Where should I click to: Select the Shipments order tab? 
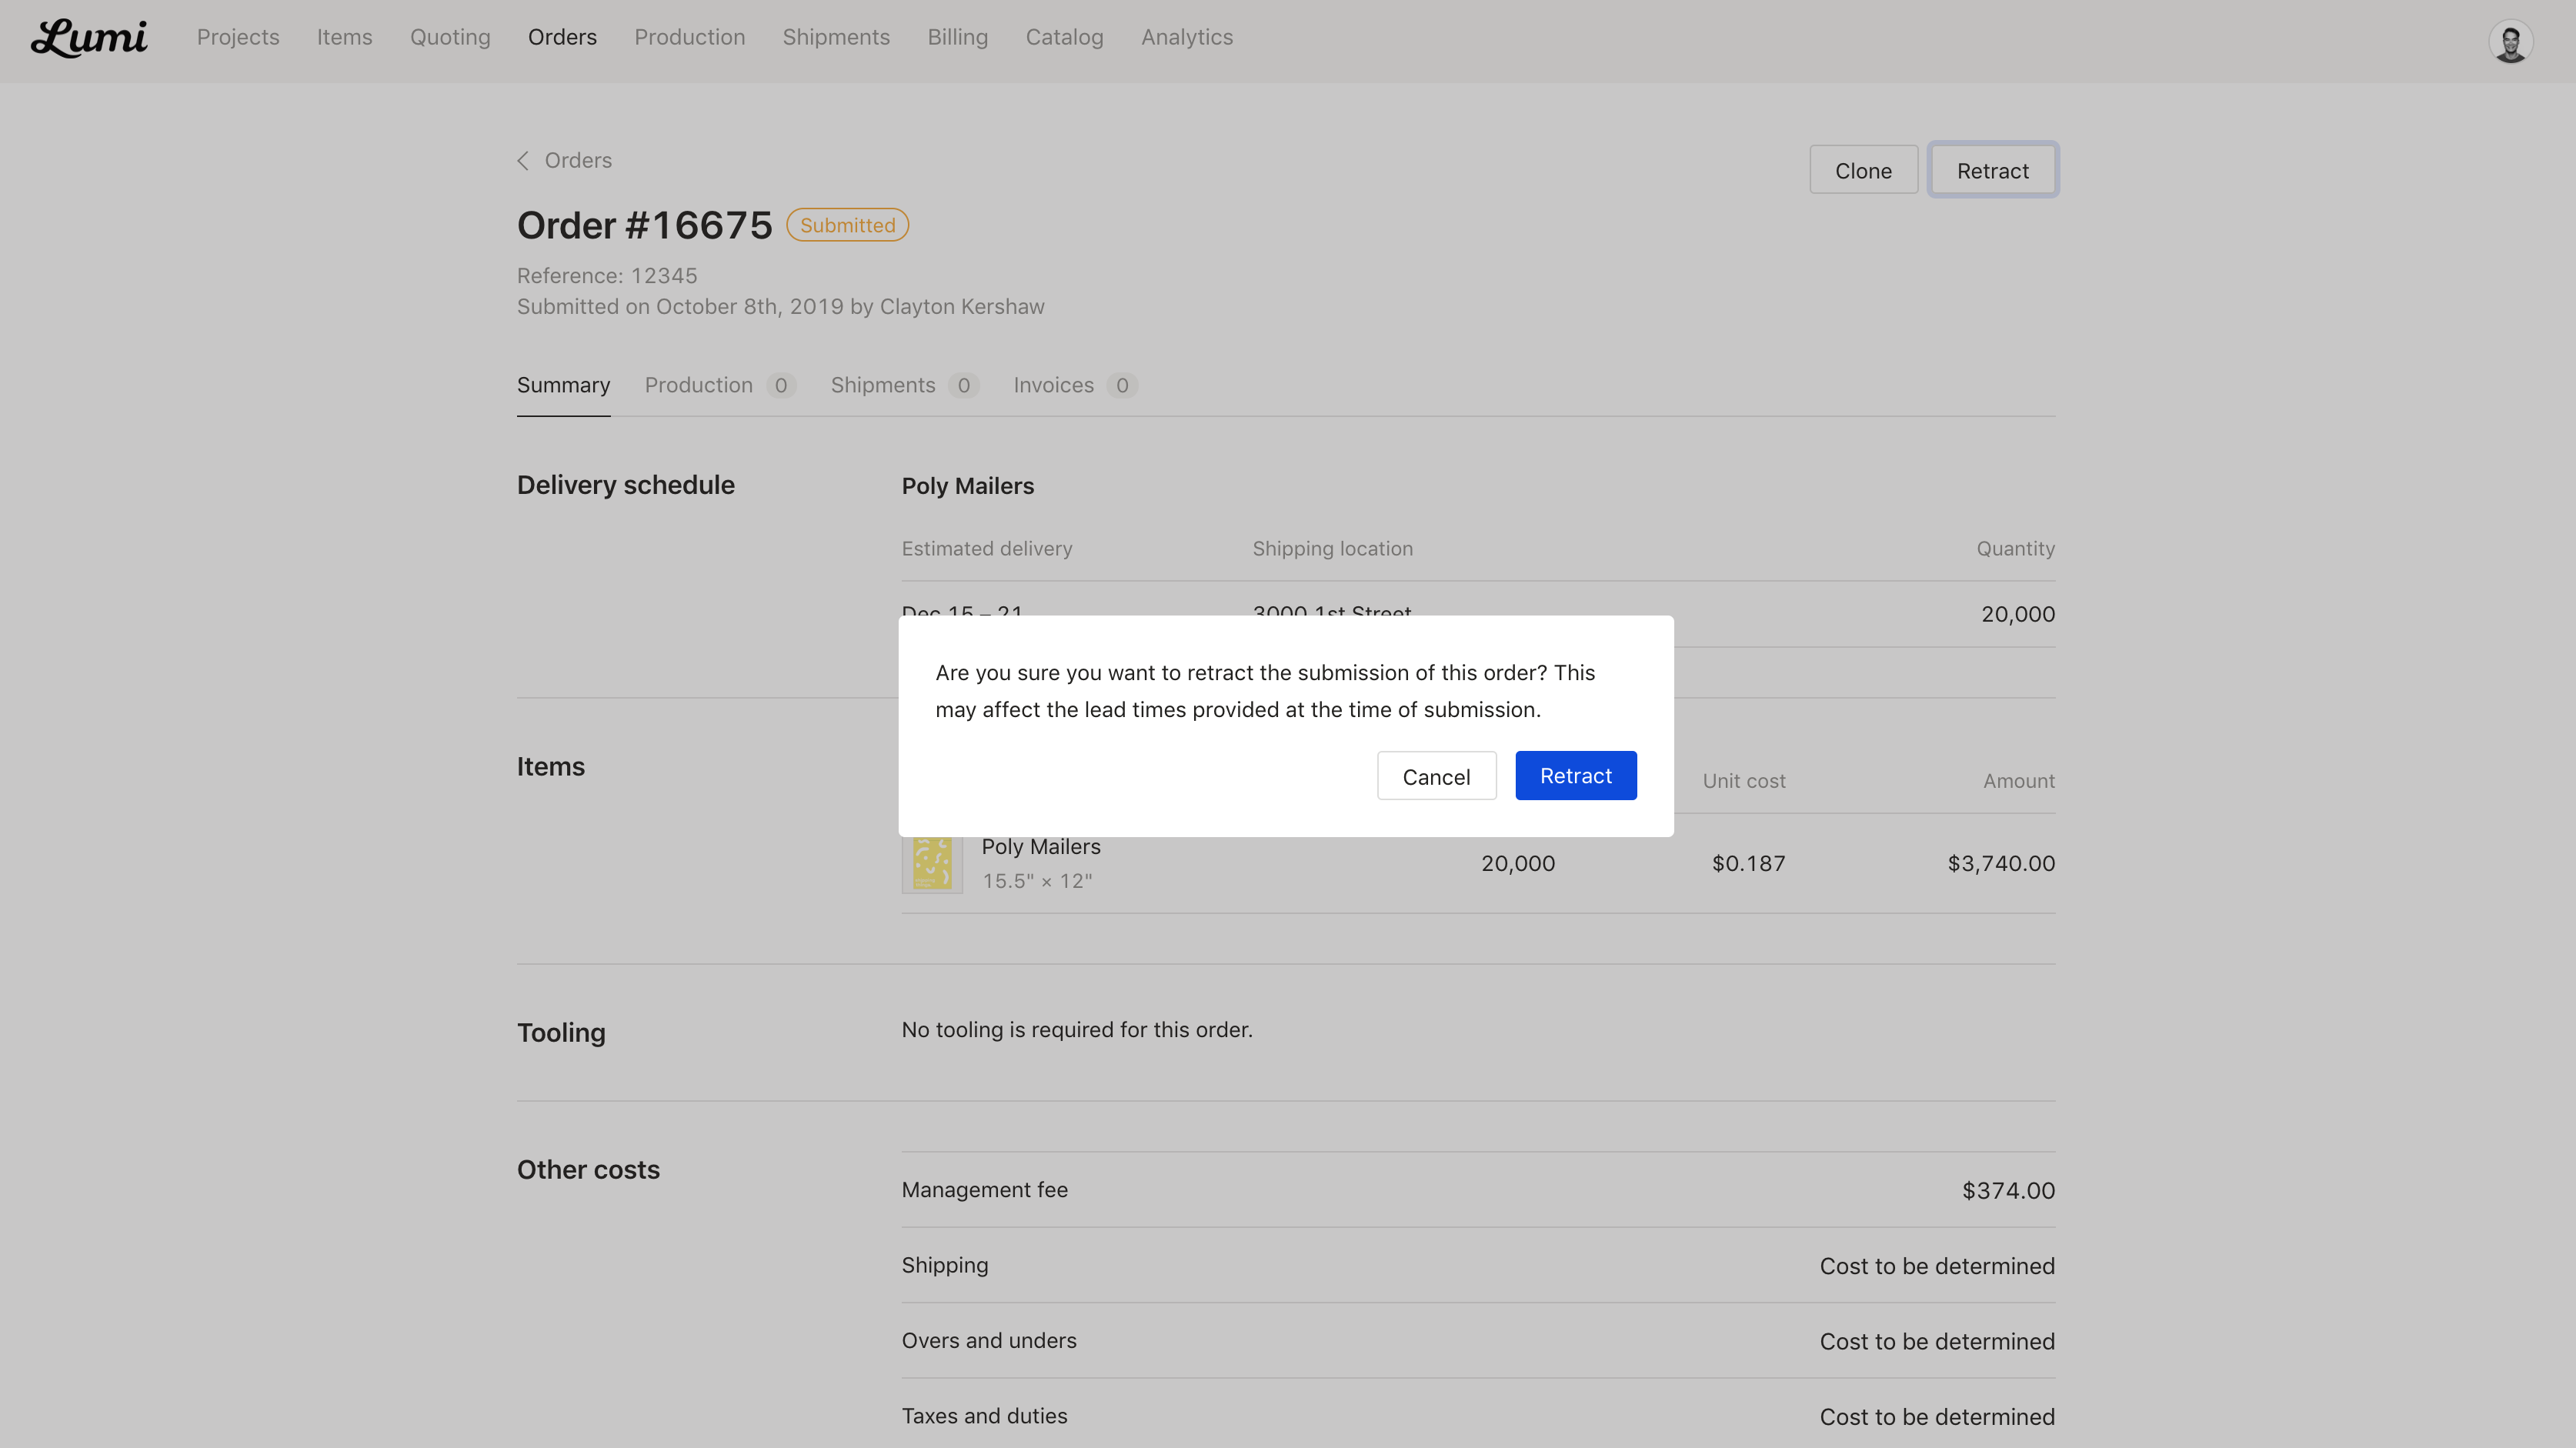coord(883,386)
